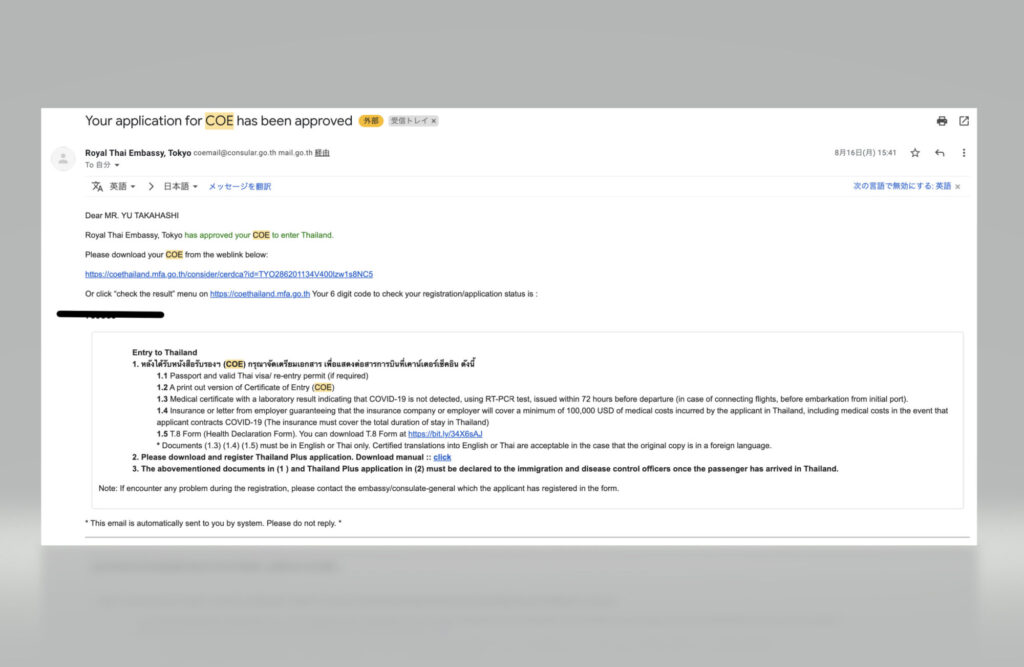The image size is (1024, 667).
Task: Dismiss the translation bar with its x
Action: click(958, 187)
